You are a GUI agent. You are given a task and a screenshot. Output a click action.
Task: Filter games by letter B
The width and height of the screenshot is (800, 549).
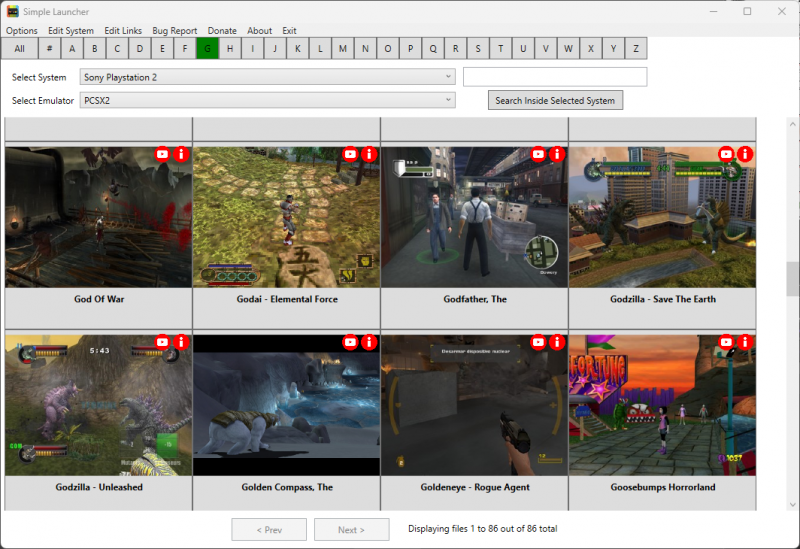point(94,48)
